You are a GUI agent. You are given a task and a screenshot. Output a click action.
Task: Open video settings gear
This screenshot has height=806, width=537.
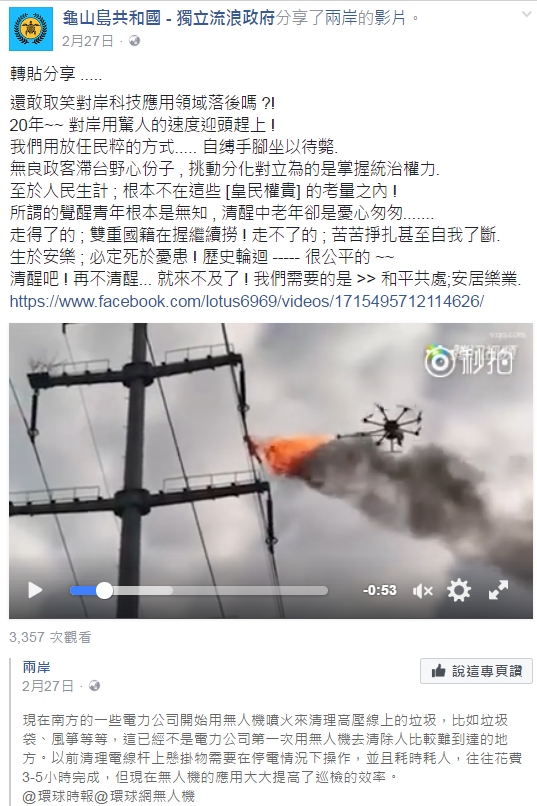coord(458,591)
